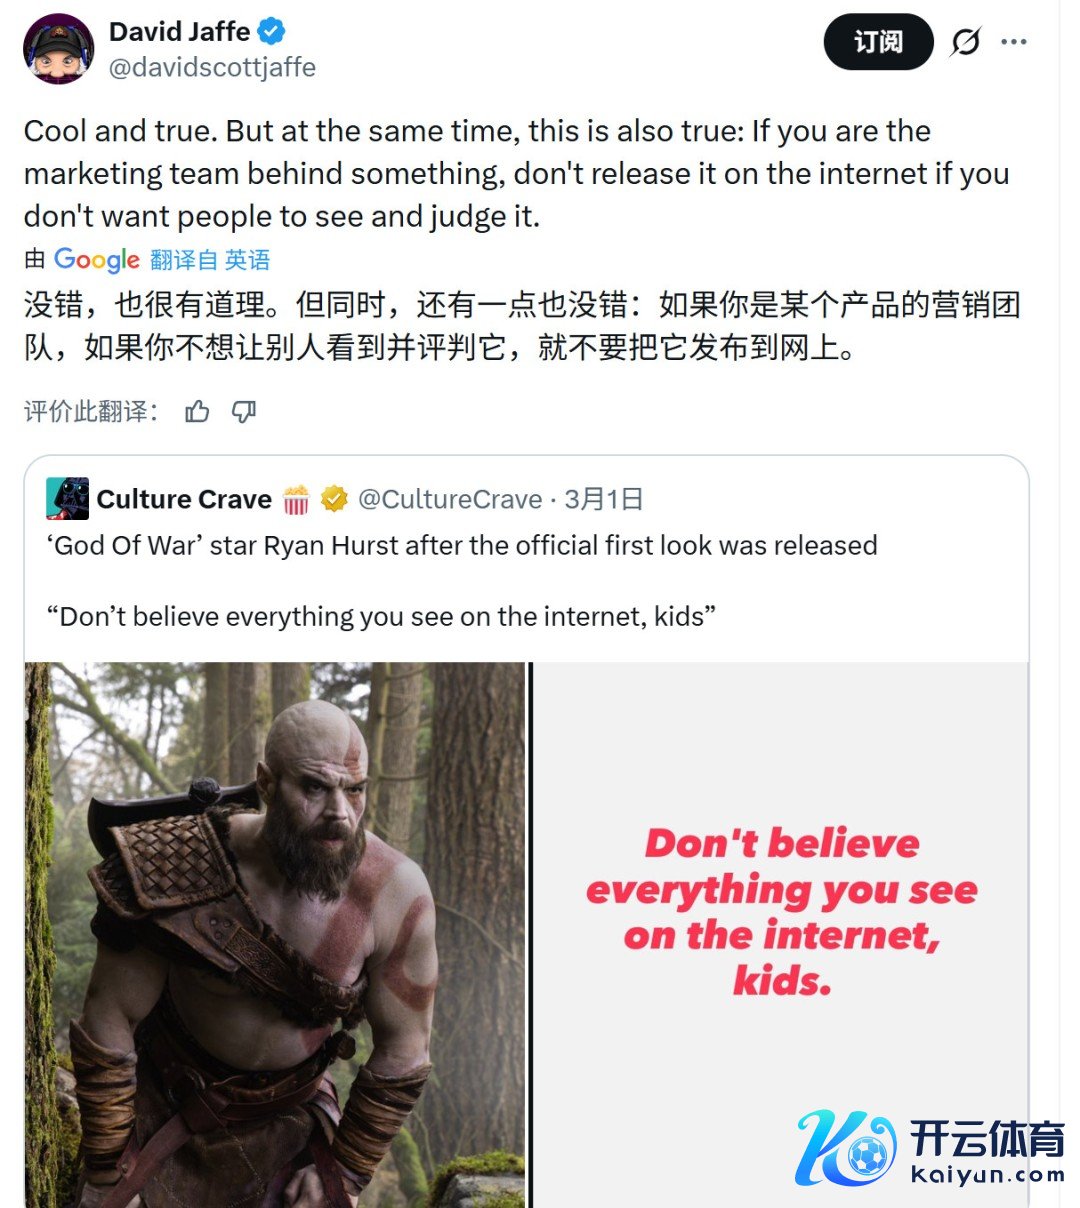Click the Culture Crave avatar icon
Image resolution: width=1080 pixels, height=1208 pixels.
[x=67, y=498]
